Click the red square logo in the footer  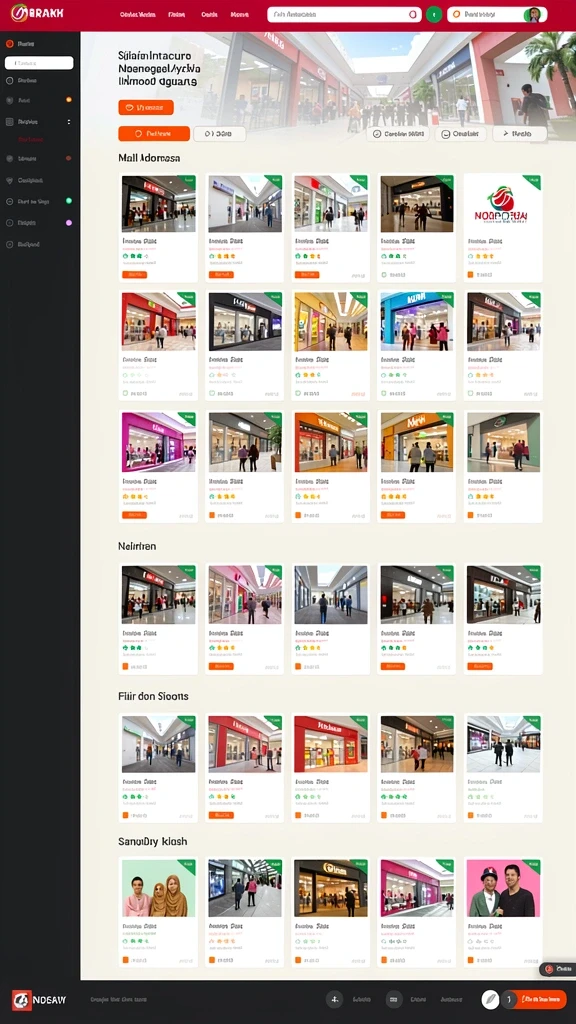(x=21, y=1000)
